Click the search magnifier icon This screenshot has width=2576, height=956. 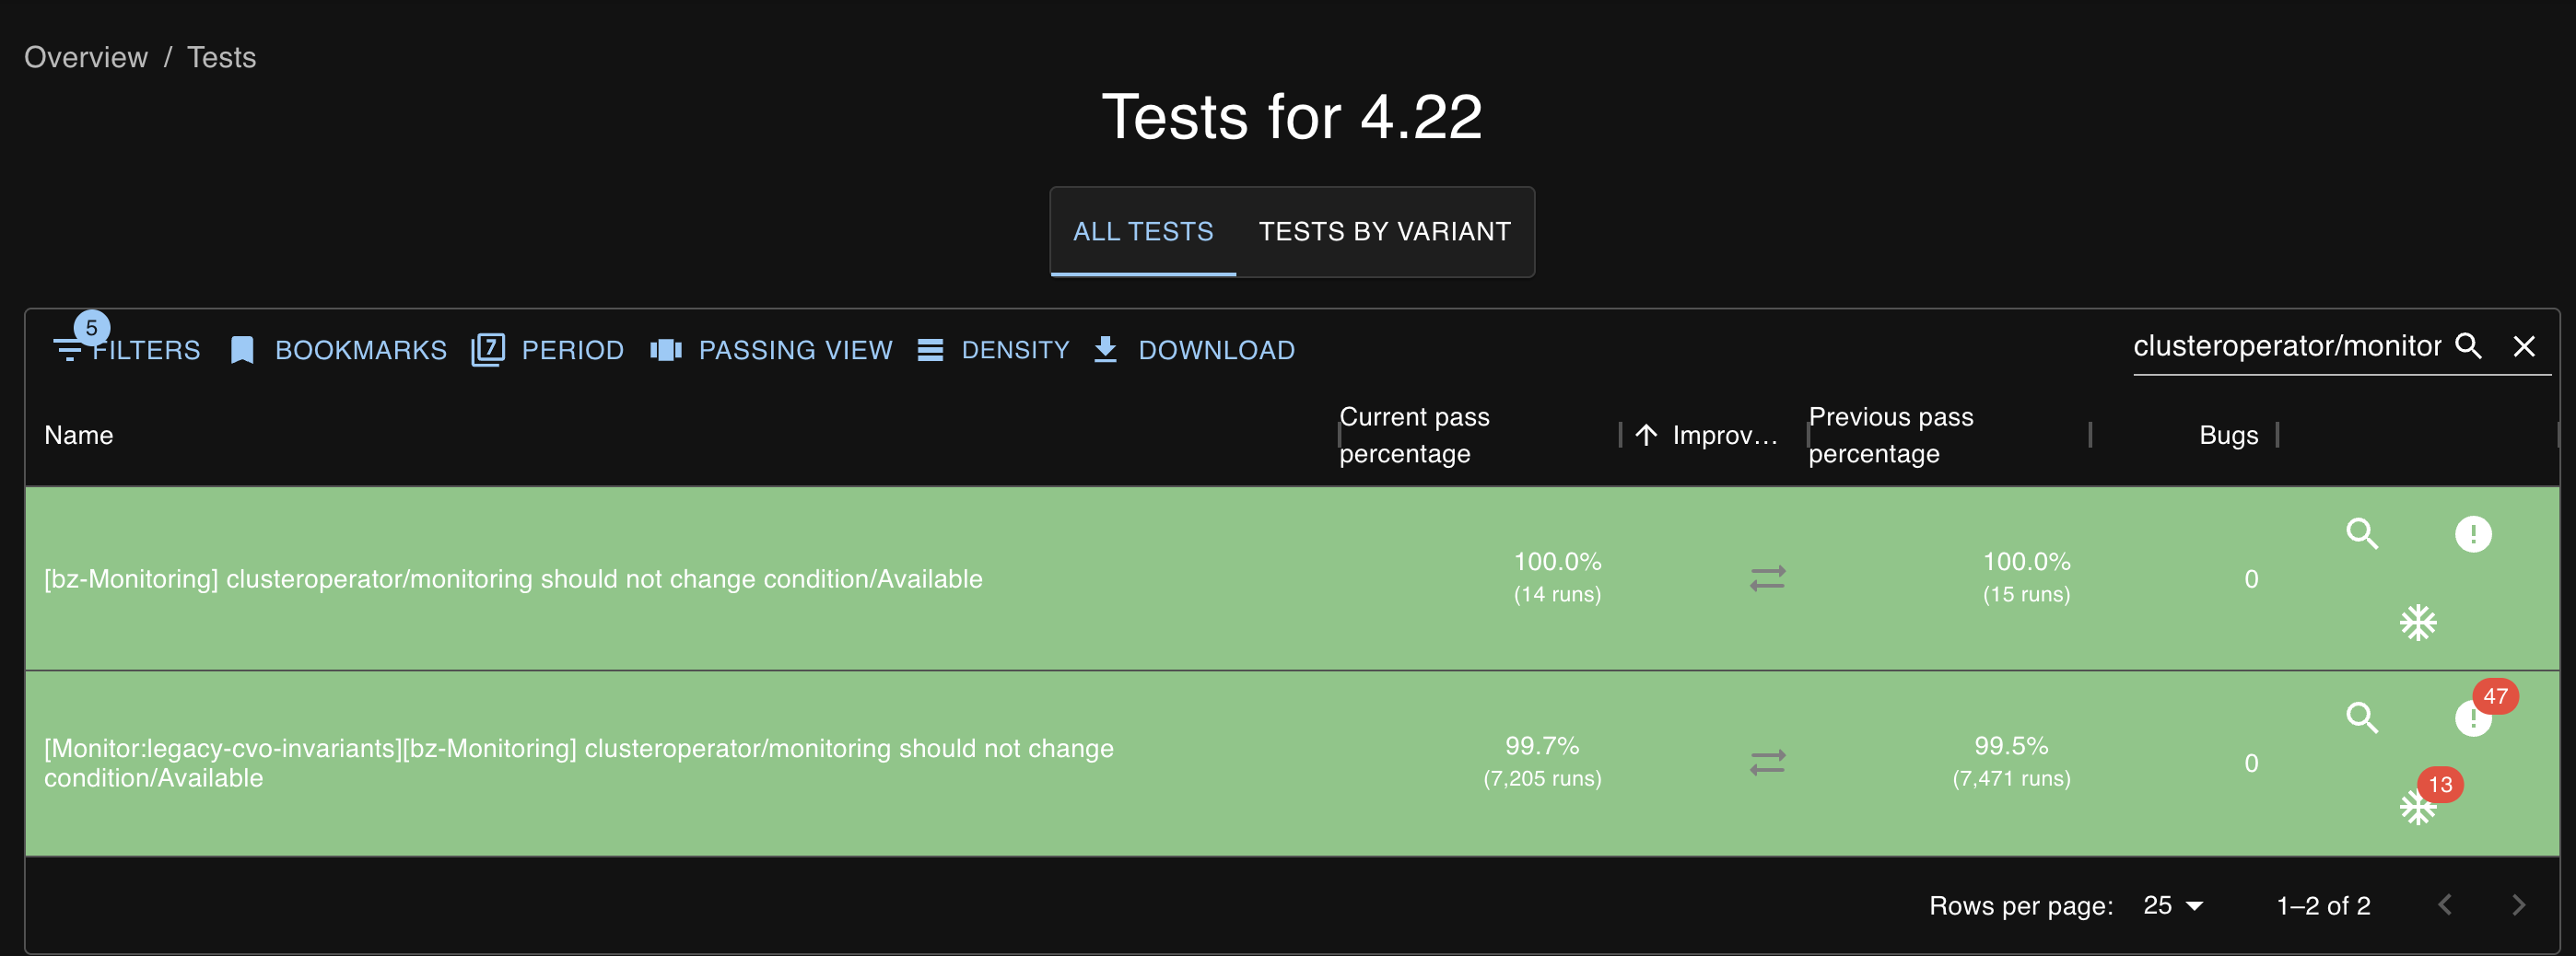[x=2468, y=346]
